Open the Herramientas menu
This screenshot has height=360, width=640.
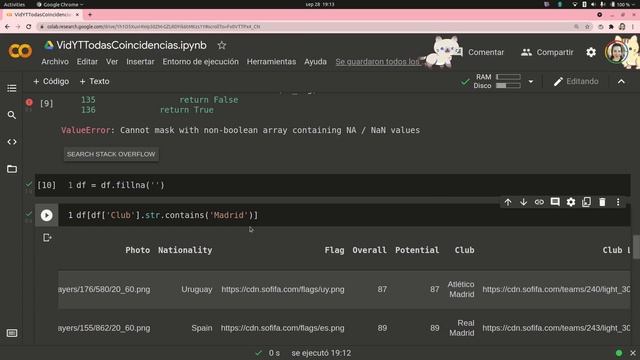[271, 62]
